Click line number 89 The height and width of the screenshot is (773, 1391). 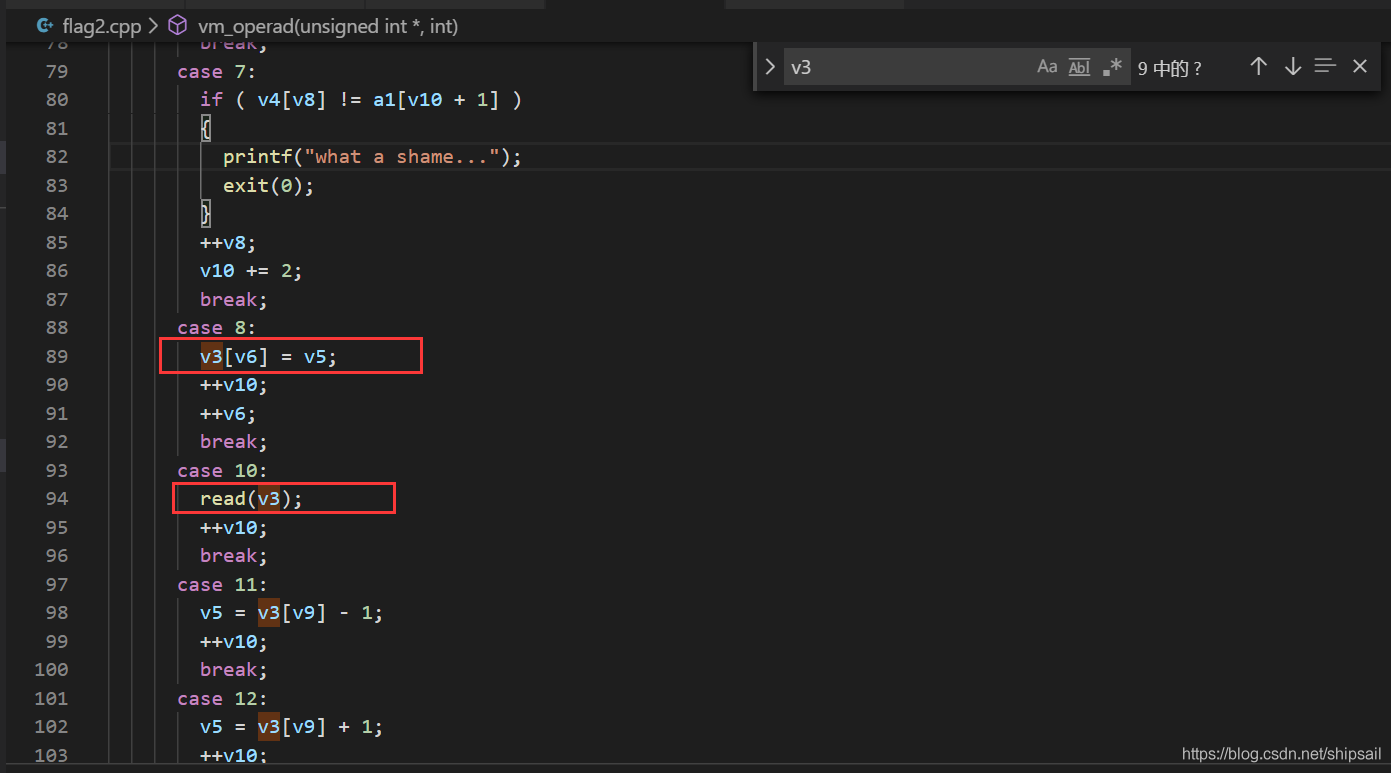click(57, 356)
